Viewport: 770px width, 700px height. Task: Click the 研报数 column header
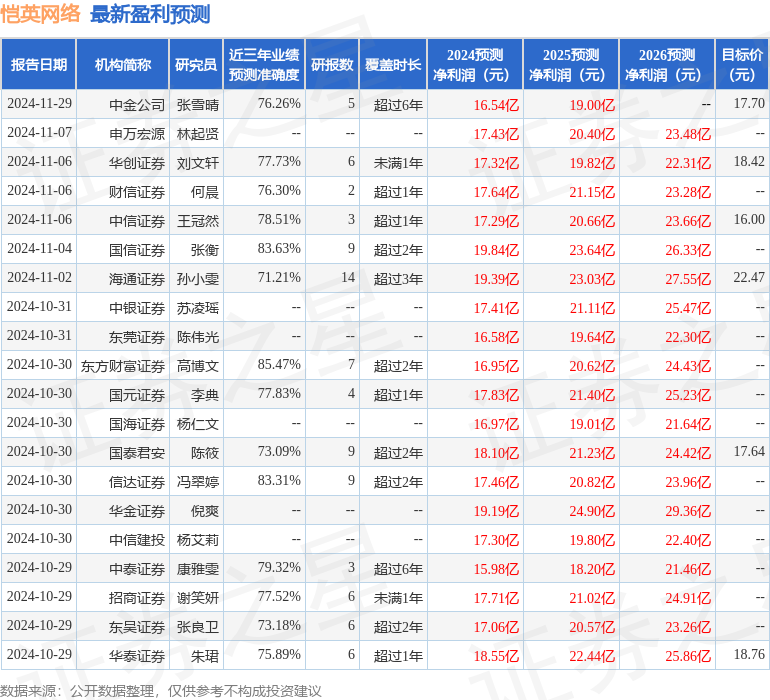[x=332, y=64]
